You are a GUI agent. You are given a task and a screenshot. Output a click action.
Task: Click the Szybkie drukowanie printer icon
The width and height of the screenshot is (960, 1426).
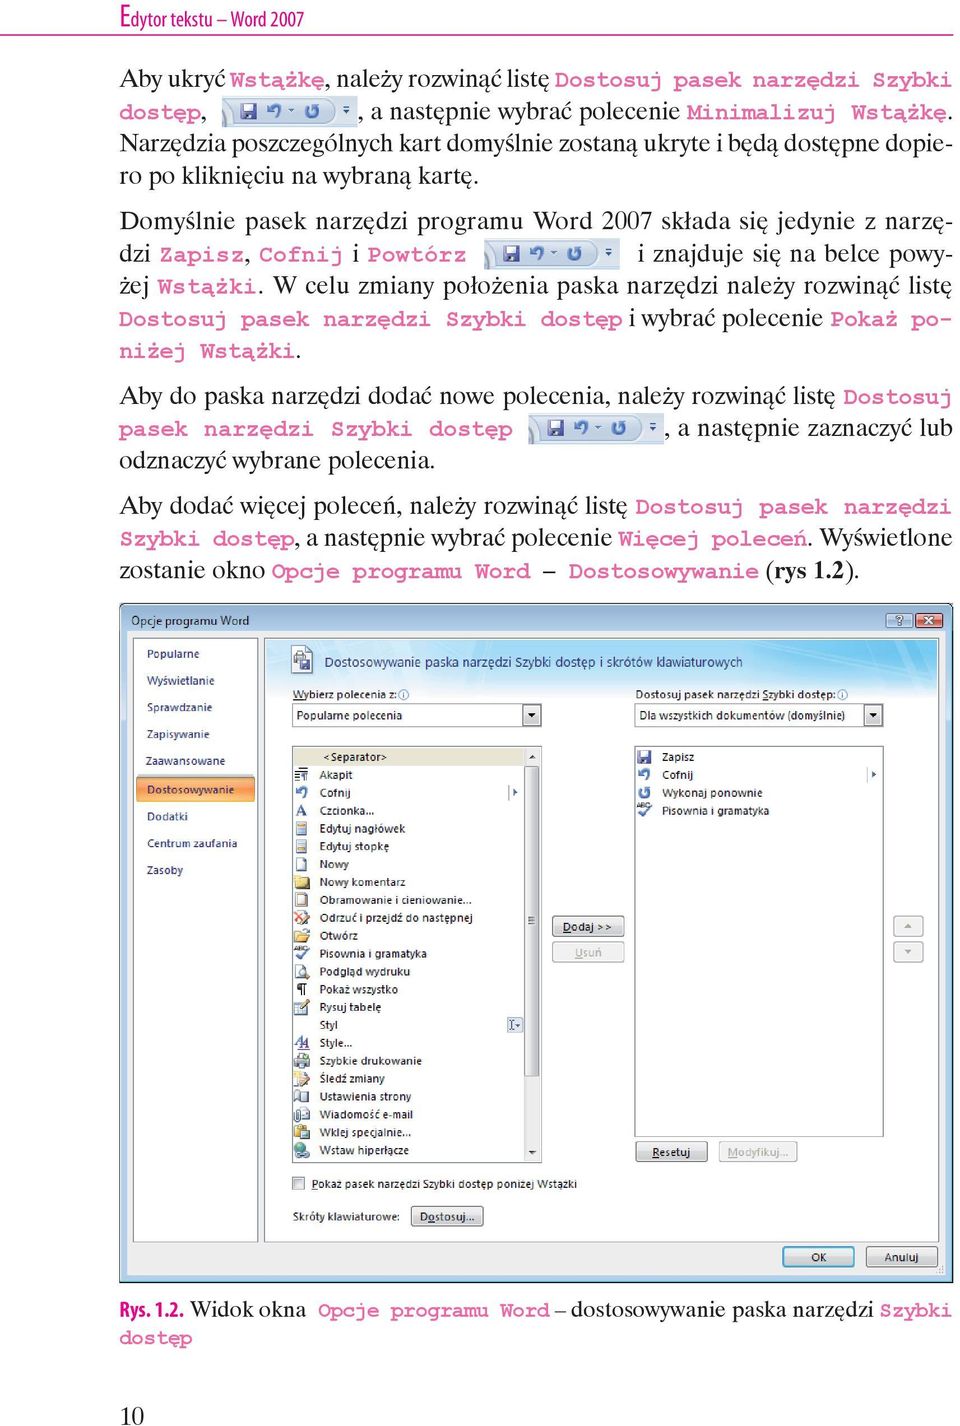coord(301,1061)
